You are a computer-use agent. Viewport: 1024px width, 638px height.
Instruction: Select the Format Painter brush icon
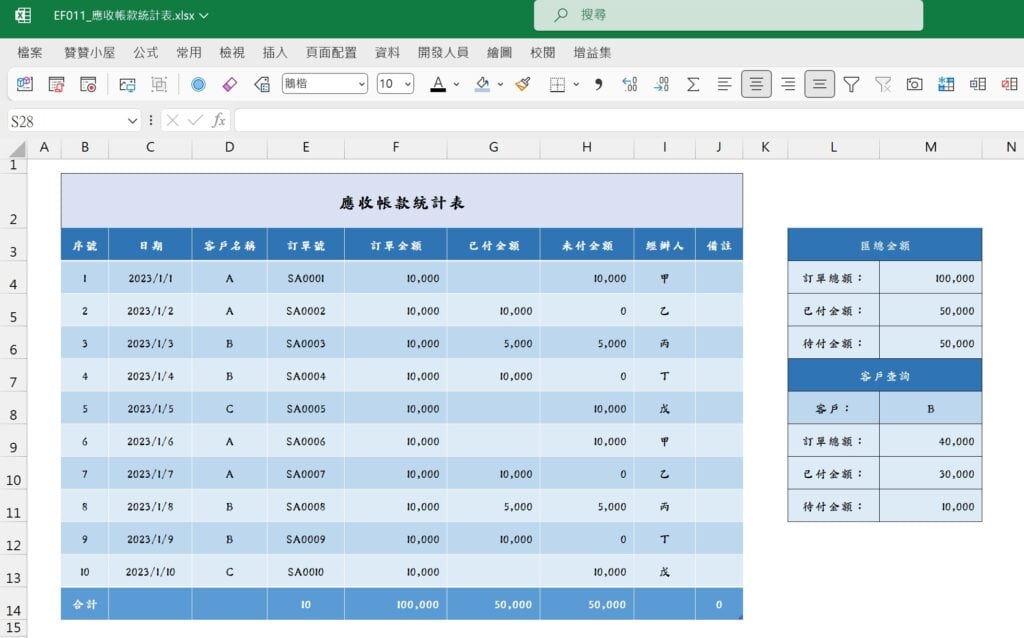click(524, 84)
